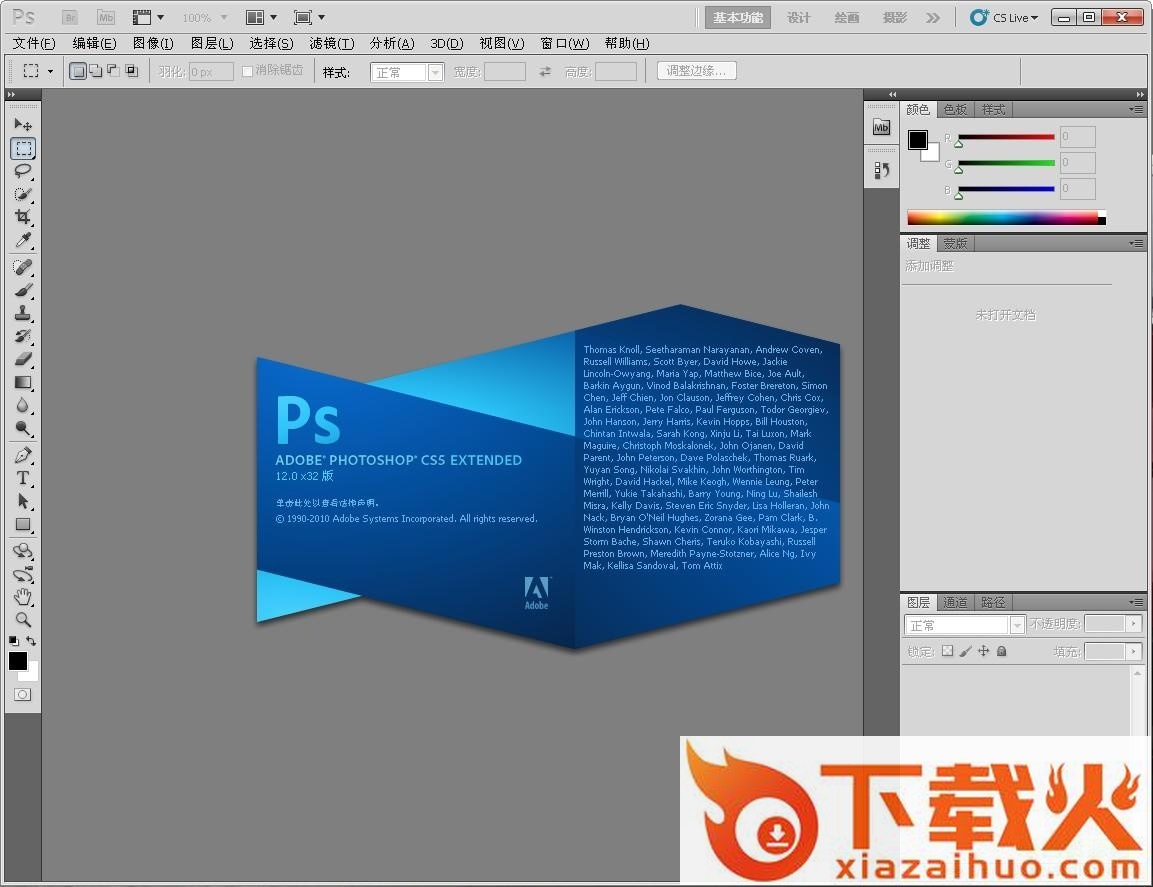Select the Eyedropper tool
This screenshot has width=1153, height=887.
click(x=23, y=241)
